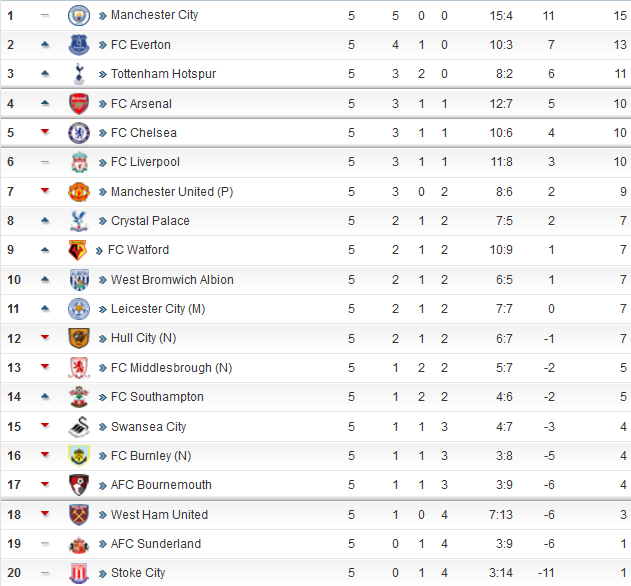Viewport: 631px width, 586px height.
Task: Click the Manchester City club crest
Action: click(79, 15)
